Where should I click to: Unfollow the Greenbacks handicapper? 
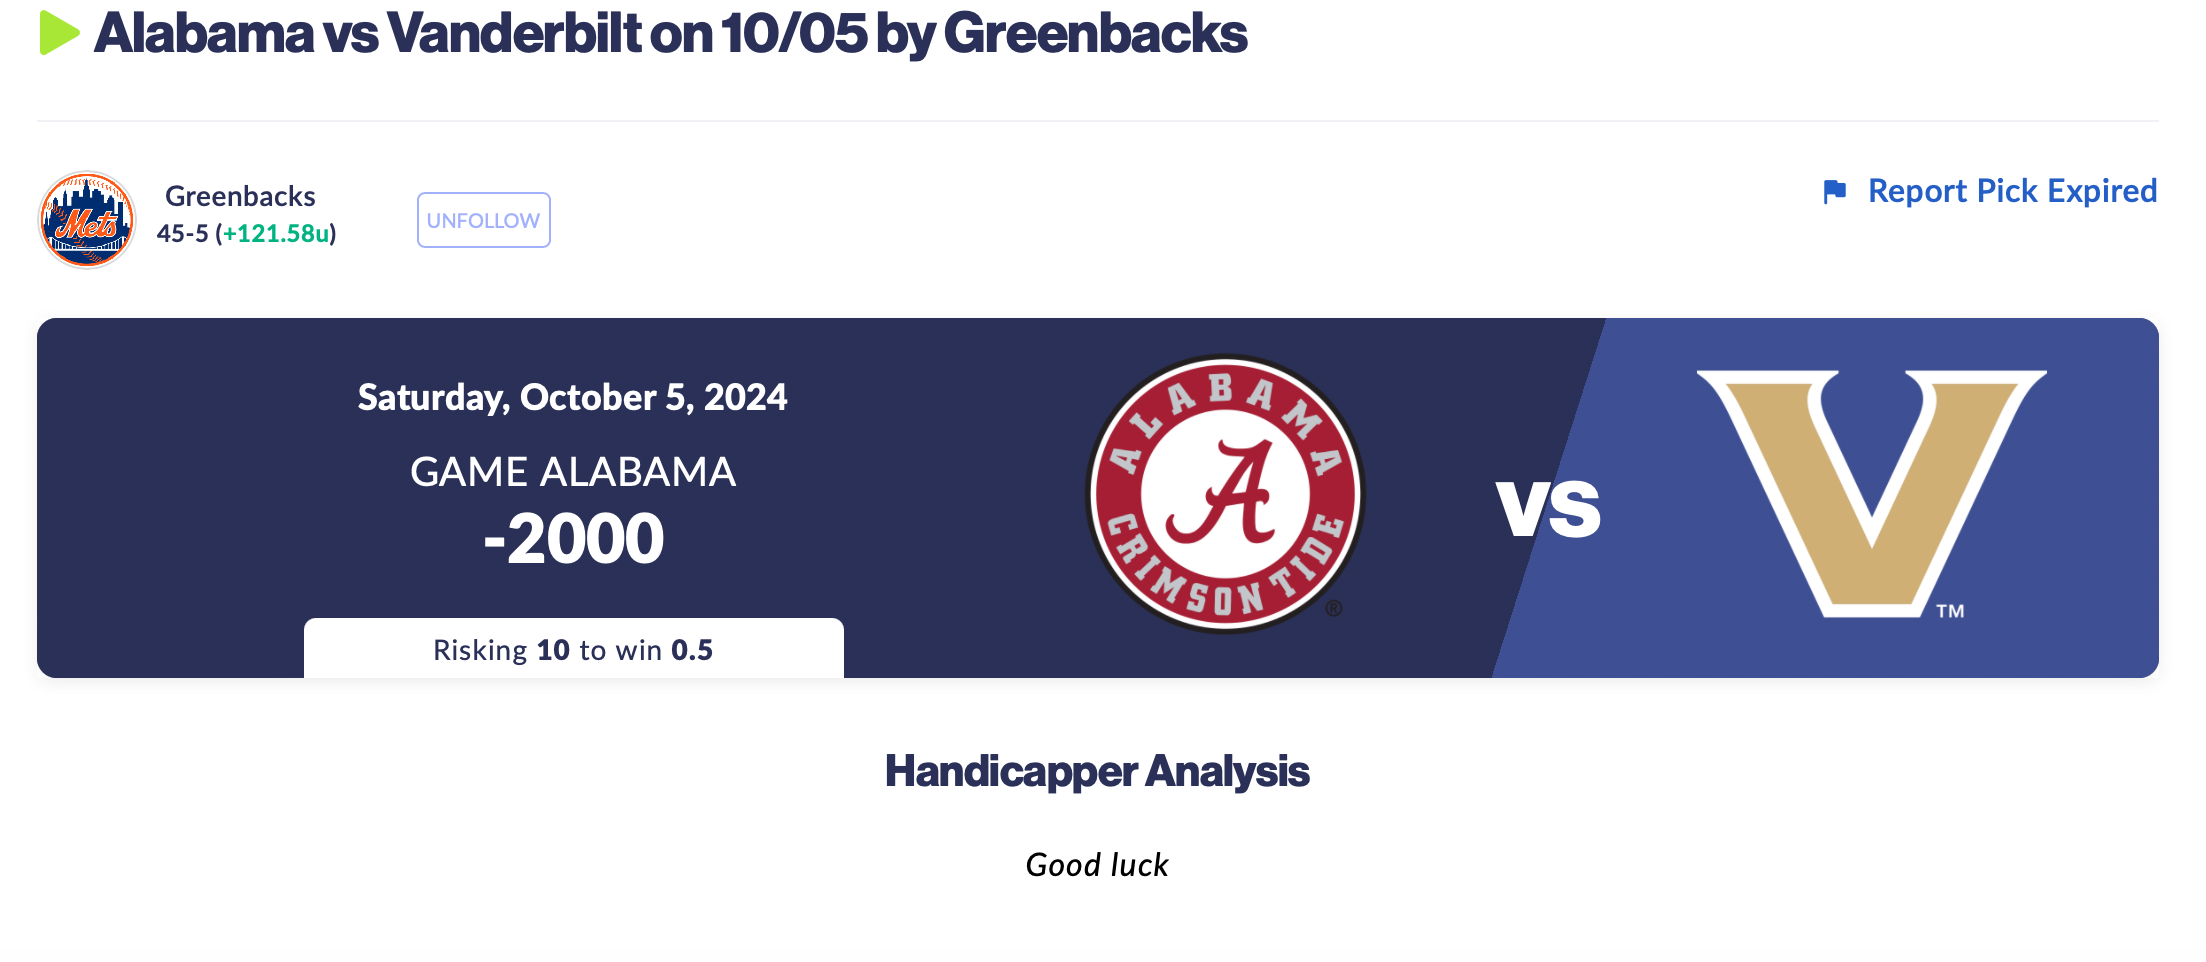483,220
